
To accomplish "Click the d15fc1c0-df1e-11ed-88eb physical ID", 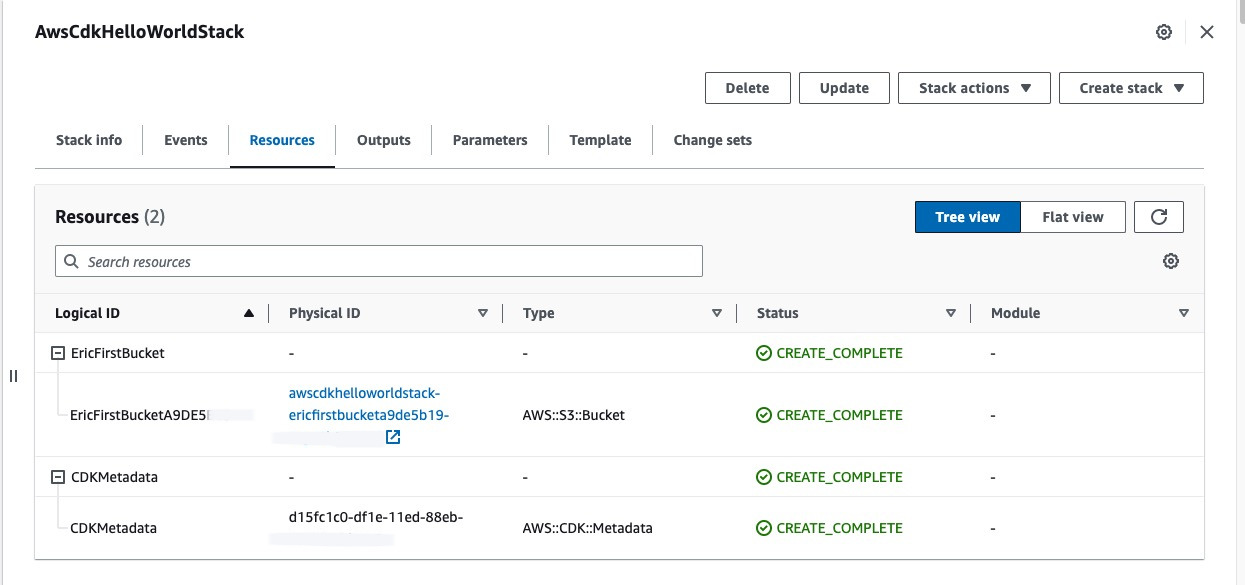I will coord(376,517).
